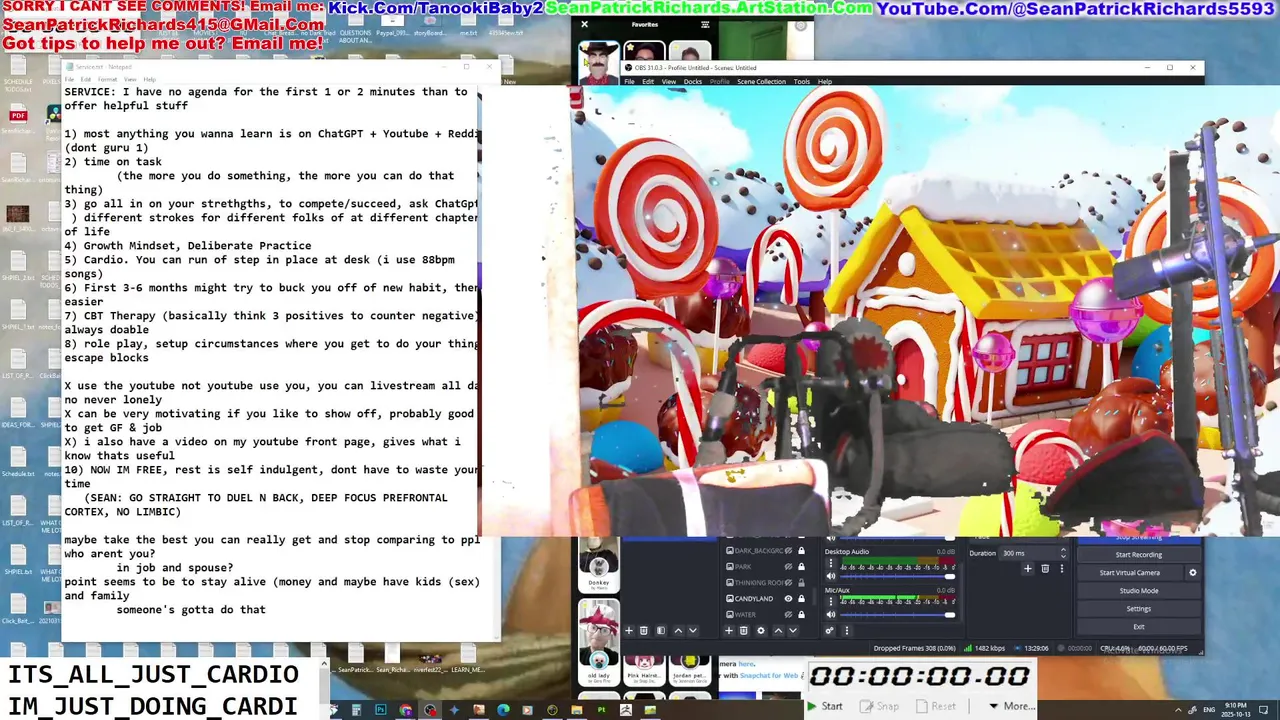Open the OBS Tools menu
Image resolution: width=1280 pixels, height=720 pixels.
(802, 81)
